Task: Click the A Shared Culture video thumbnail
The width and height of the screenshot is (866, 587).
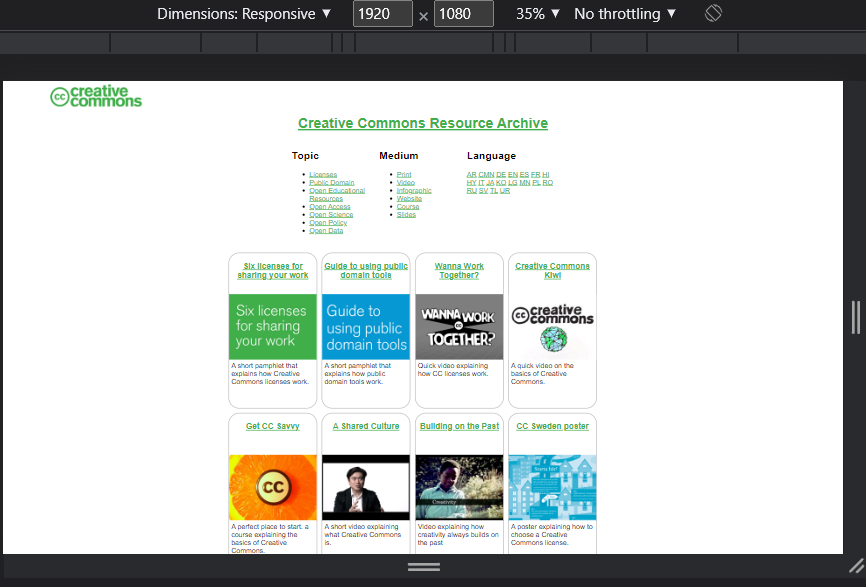Action: coord(366,487)
